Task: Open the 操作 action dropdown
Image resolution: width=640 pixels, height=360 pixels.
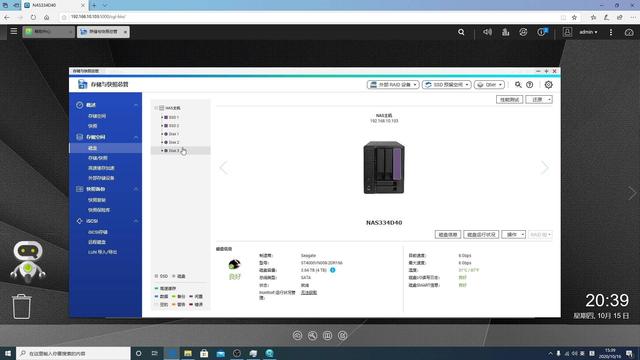Action: [513, 235]
